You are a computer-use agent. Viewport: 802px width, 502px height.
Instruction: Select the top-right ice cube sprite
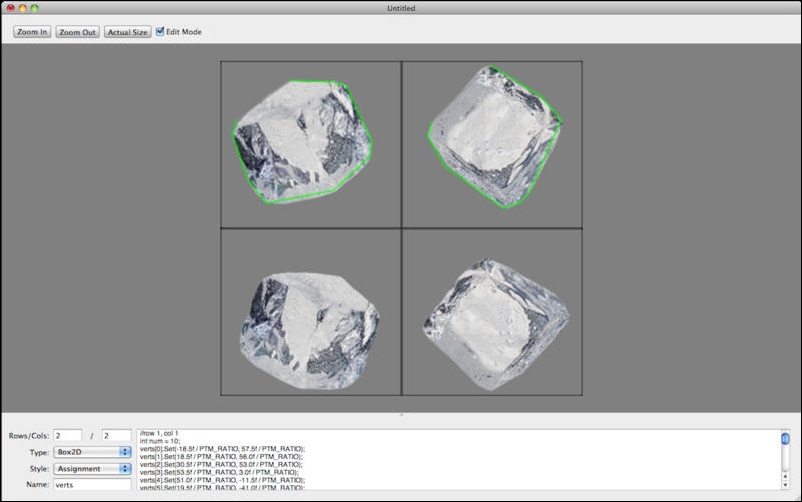click(x=492, y=135)
